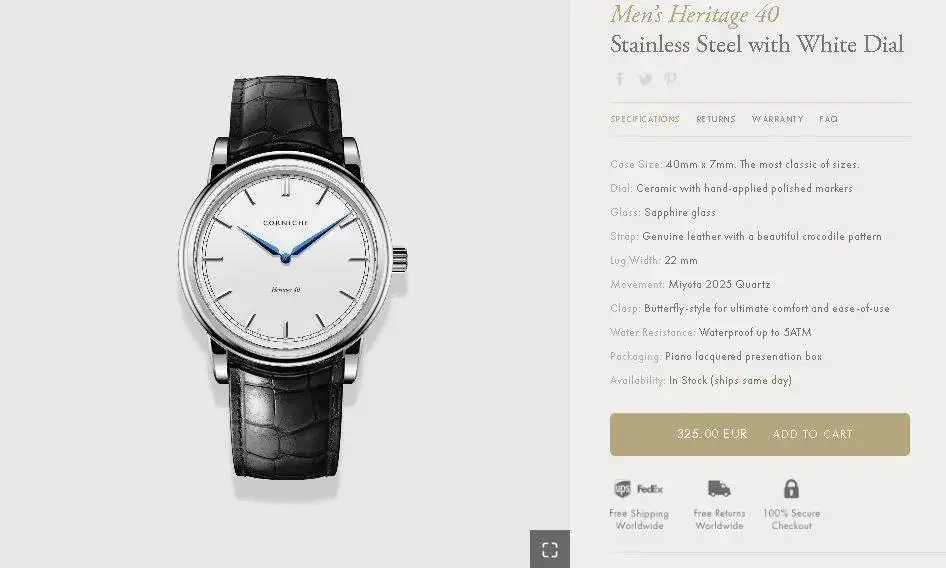Share product on Facebook icon
Image resolution: width=946 pixels, height=568 pixels.
coord(620,79)
